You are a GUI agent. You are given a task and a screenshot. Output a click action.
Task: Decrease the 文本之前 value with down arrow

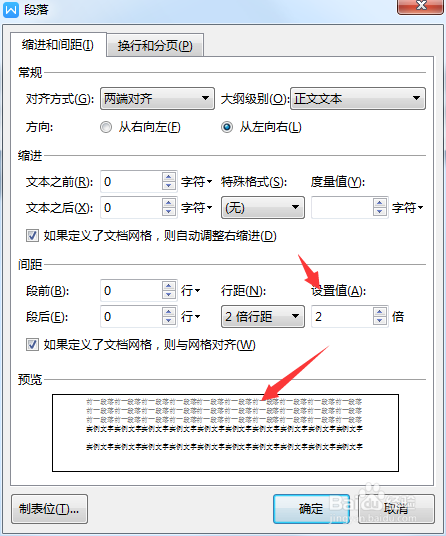coord(168,186)
